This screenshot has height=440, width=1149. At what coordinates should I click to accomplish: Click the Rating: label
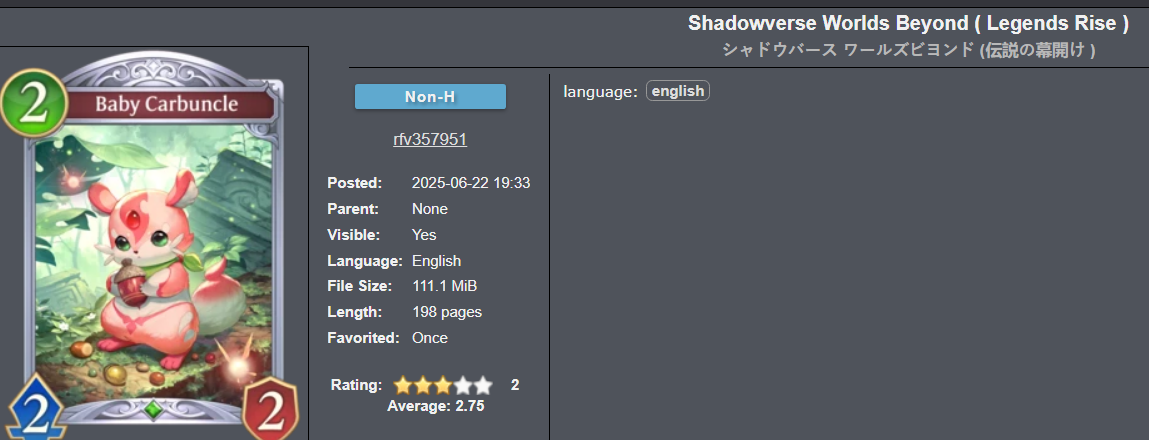(357, 385)
